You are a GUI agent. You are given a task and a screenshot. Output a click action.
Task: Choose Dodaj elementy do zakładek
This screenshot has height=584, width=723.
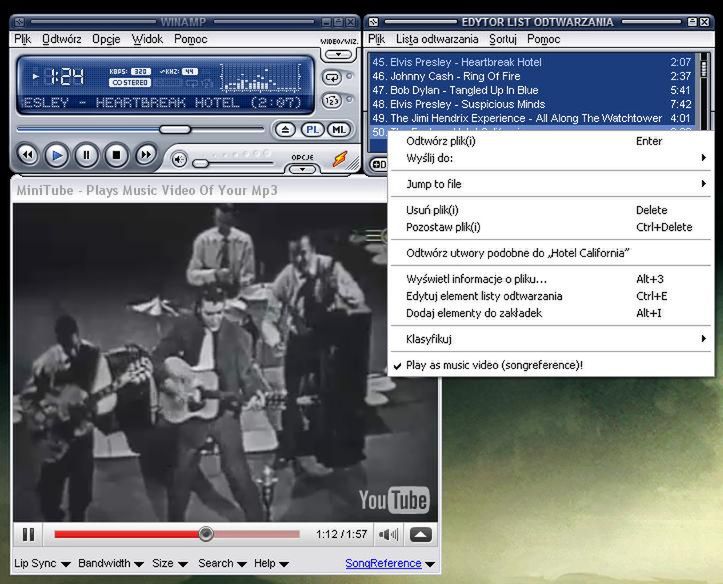click(550, 313)
